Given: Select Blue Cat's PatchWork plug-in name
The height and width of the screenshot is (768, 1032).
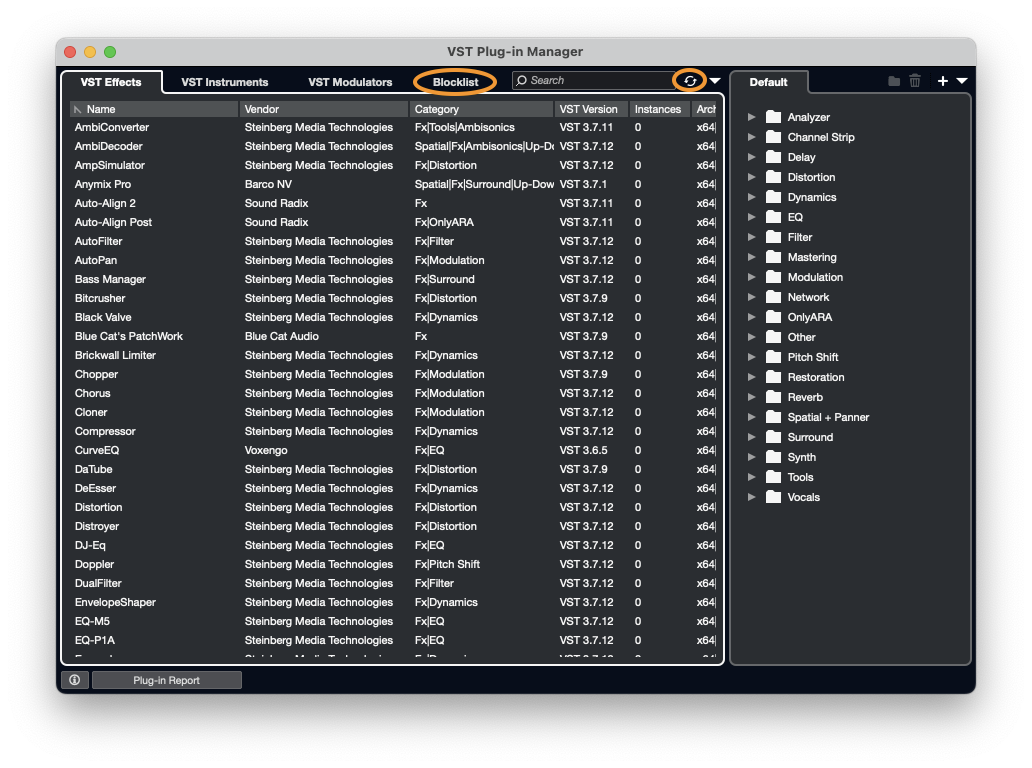Looking at the screenshot, I should (x=129, y=336).
